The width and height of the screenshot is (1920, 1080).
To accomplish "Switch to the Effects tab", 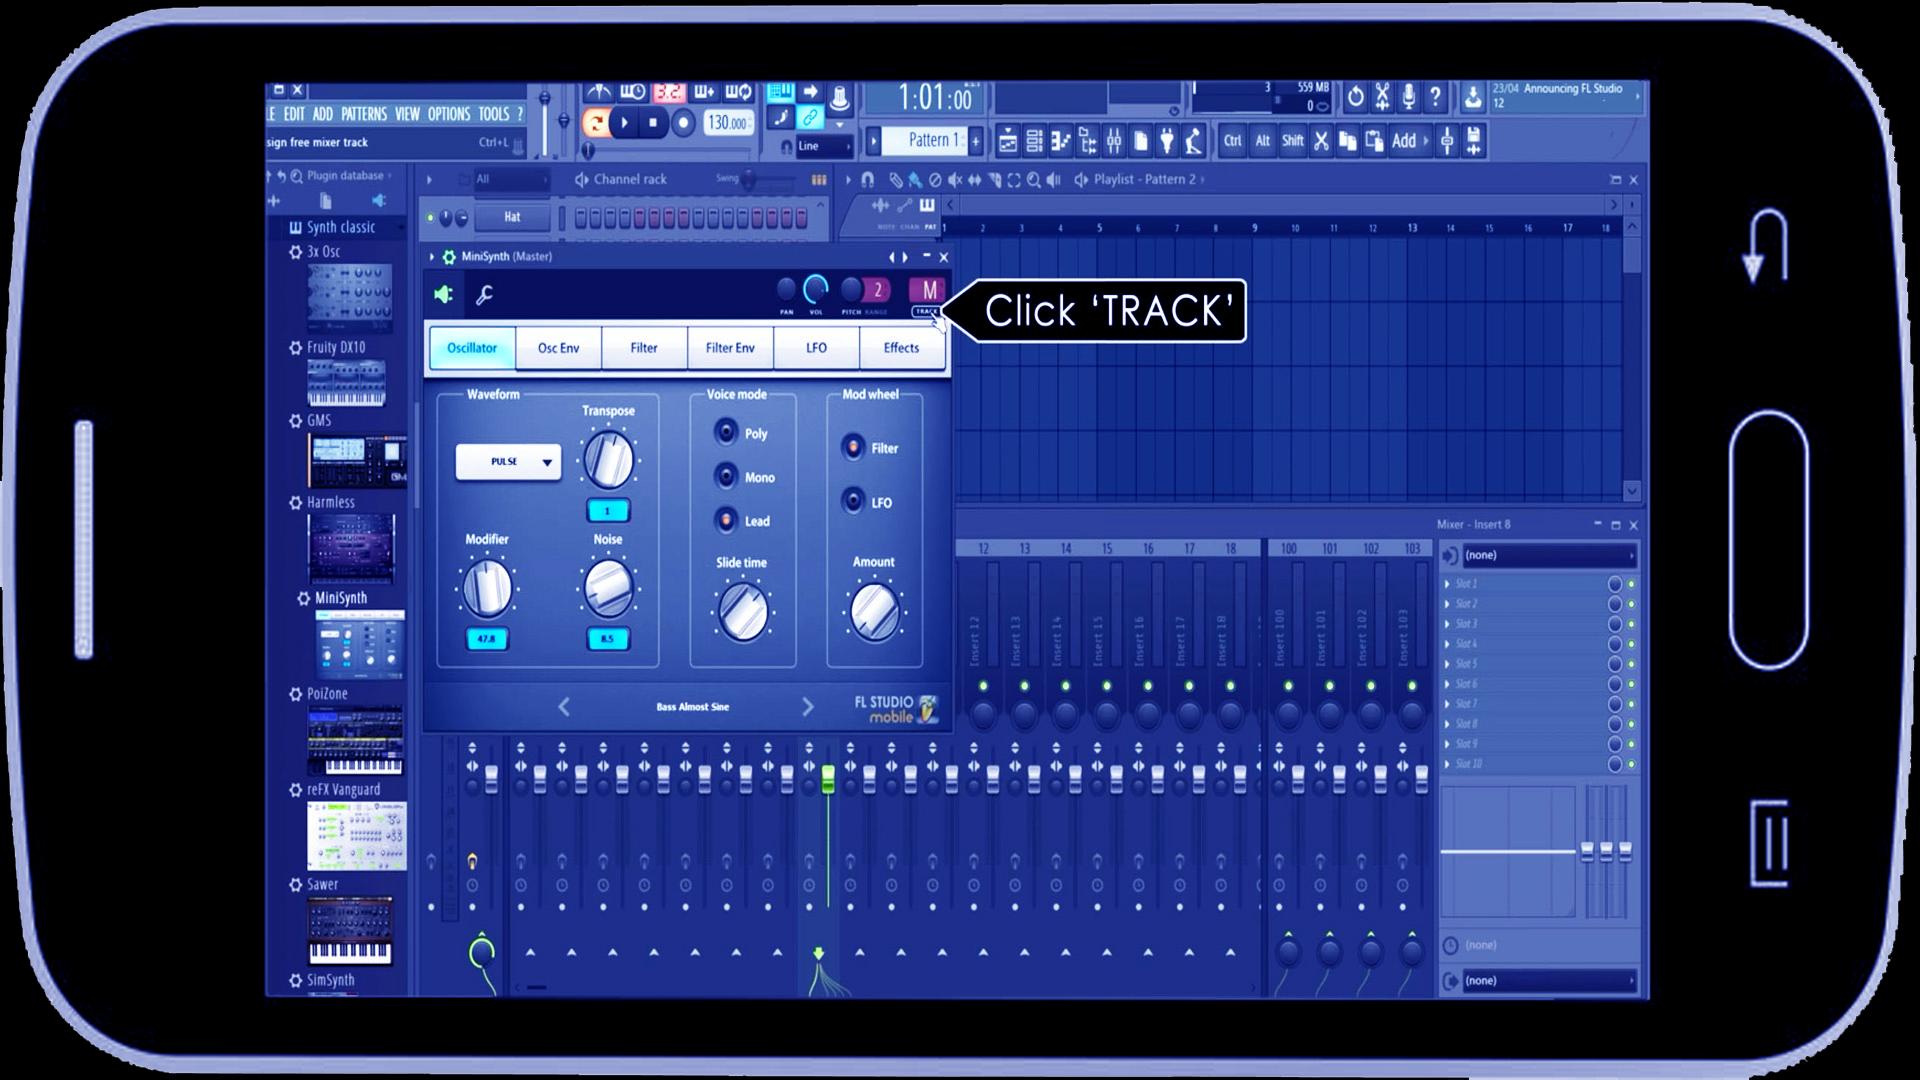I will coord(901,348).
